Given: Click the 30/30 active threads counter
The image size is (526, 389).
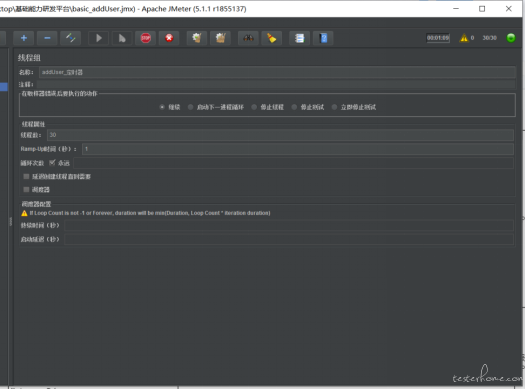Looking at the screenshot, I should coord(489,38).
